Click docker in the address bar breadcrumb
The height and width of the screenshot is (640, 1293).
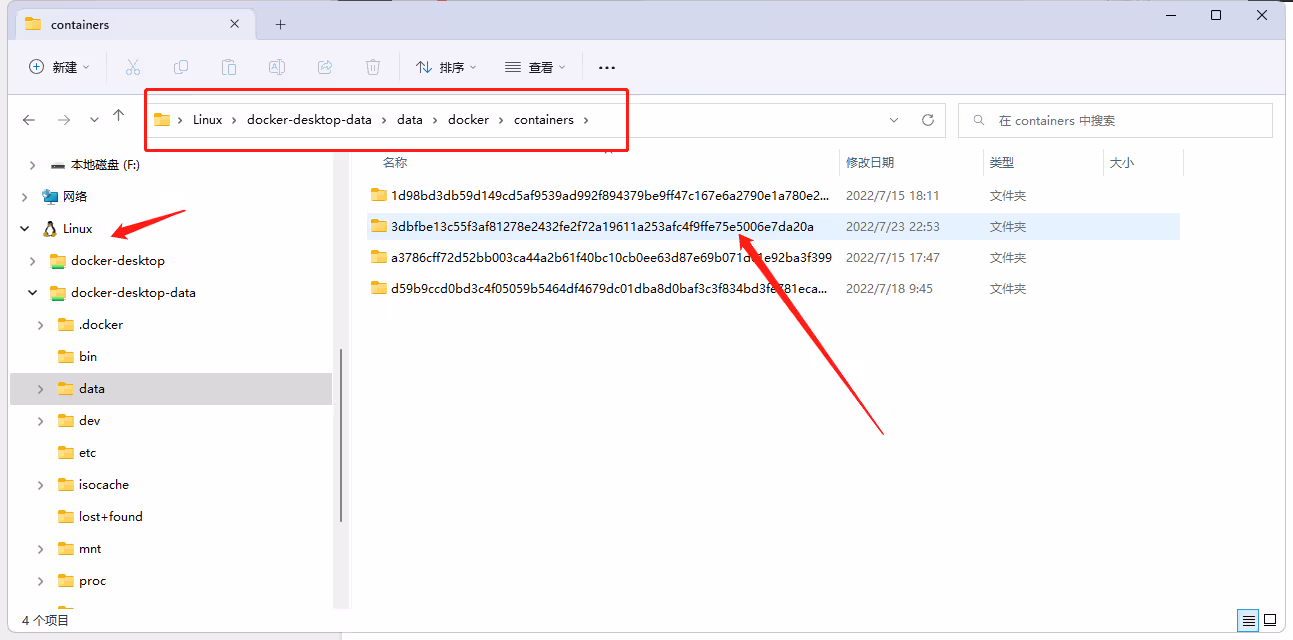tap(468, 120)
